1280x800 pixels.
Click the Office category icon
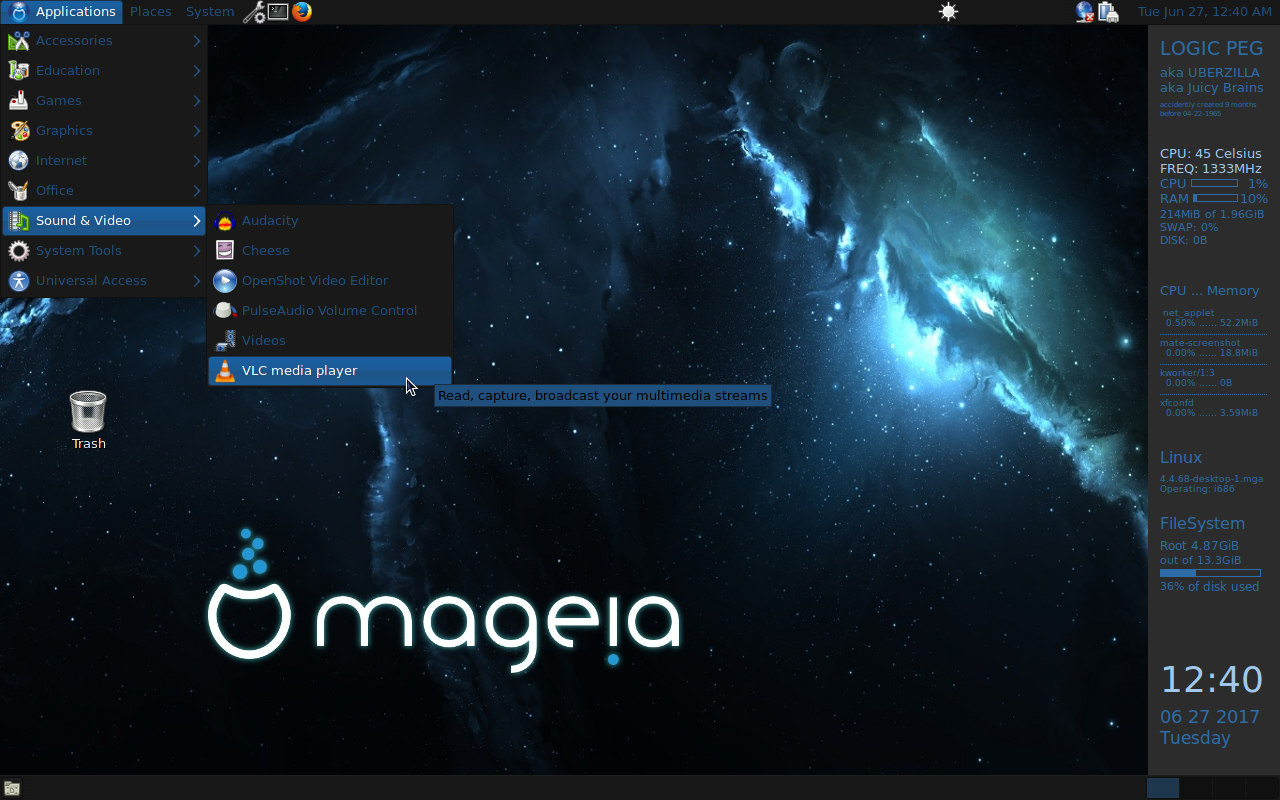pos(18,191)
